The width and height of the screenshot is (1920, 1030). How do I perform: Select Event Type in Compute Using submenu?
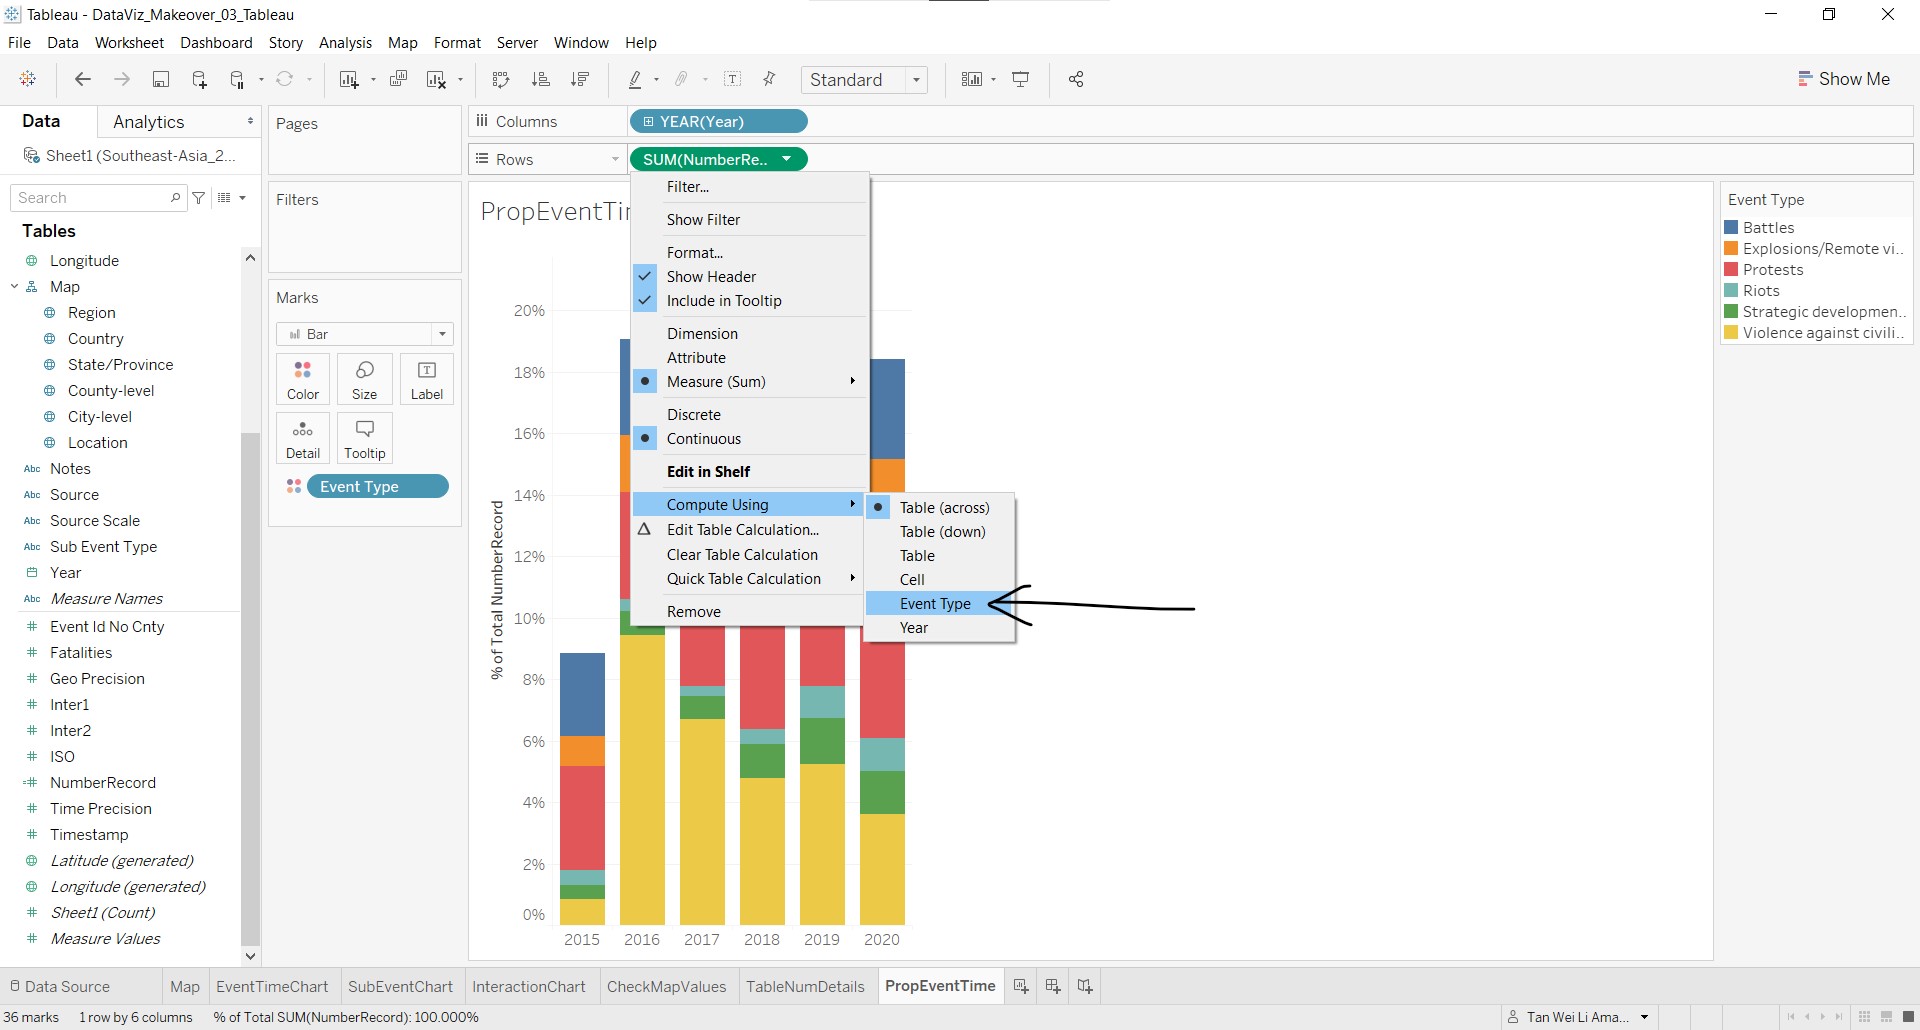click(935, 604)
